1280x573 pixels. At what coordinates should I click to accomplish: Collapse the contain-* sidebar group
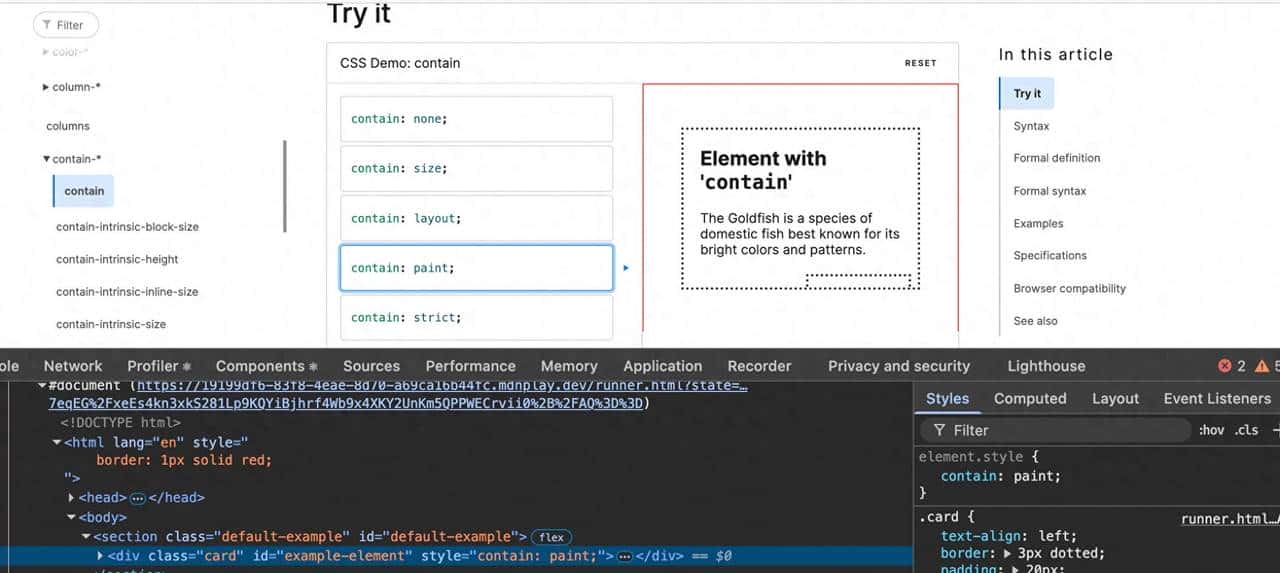(x=46, y=159)
